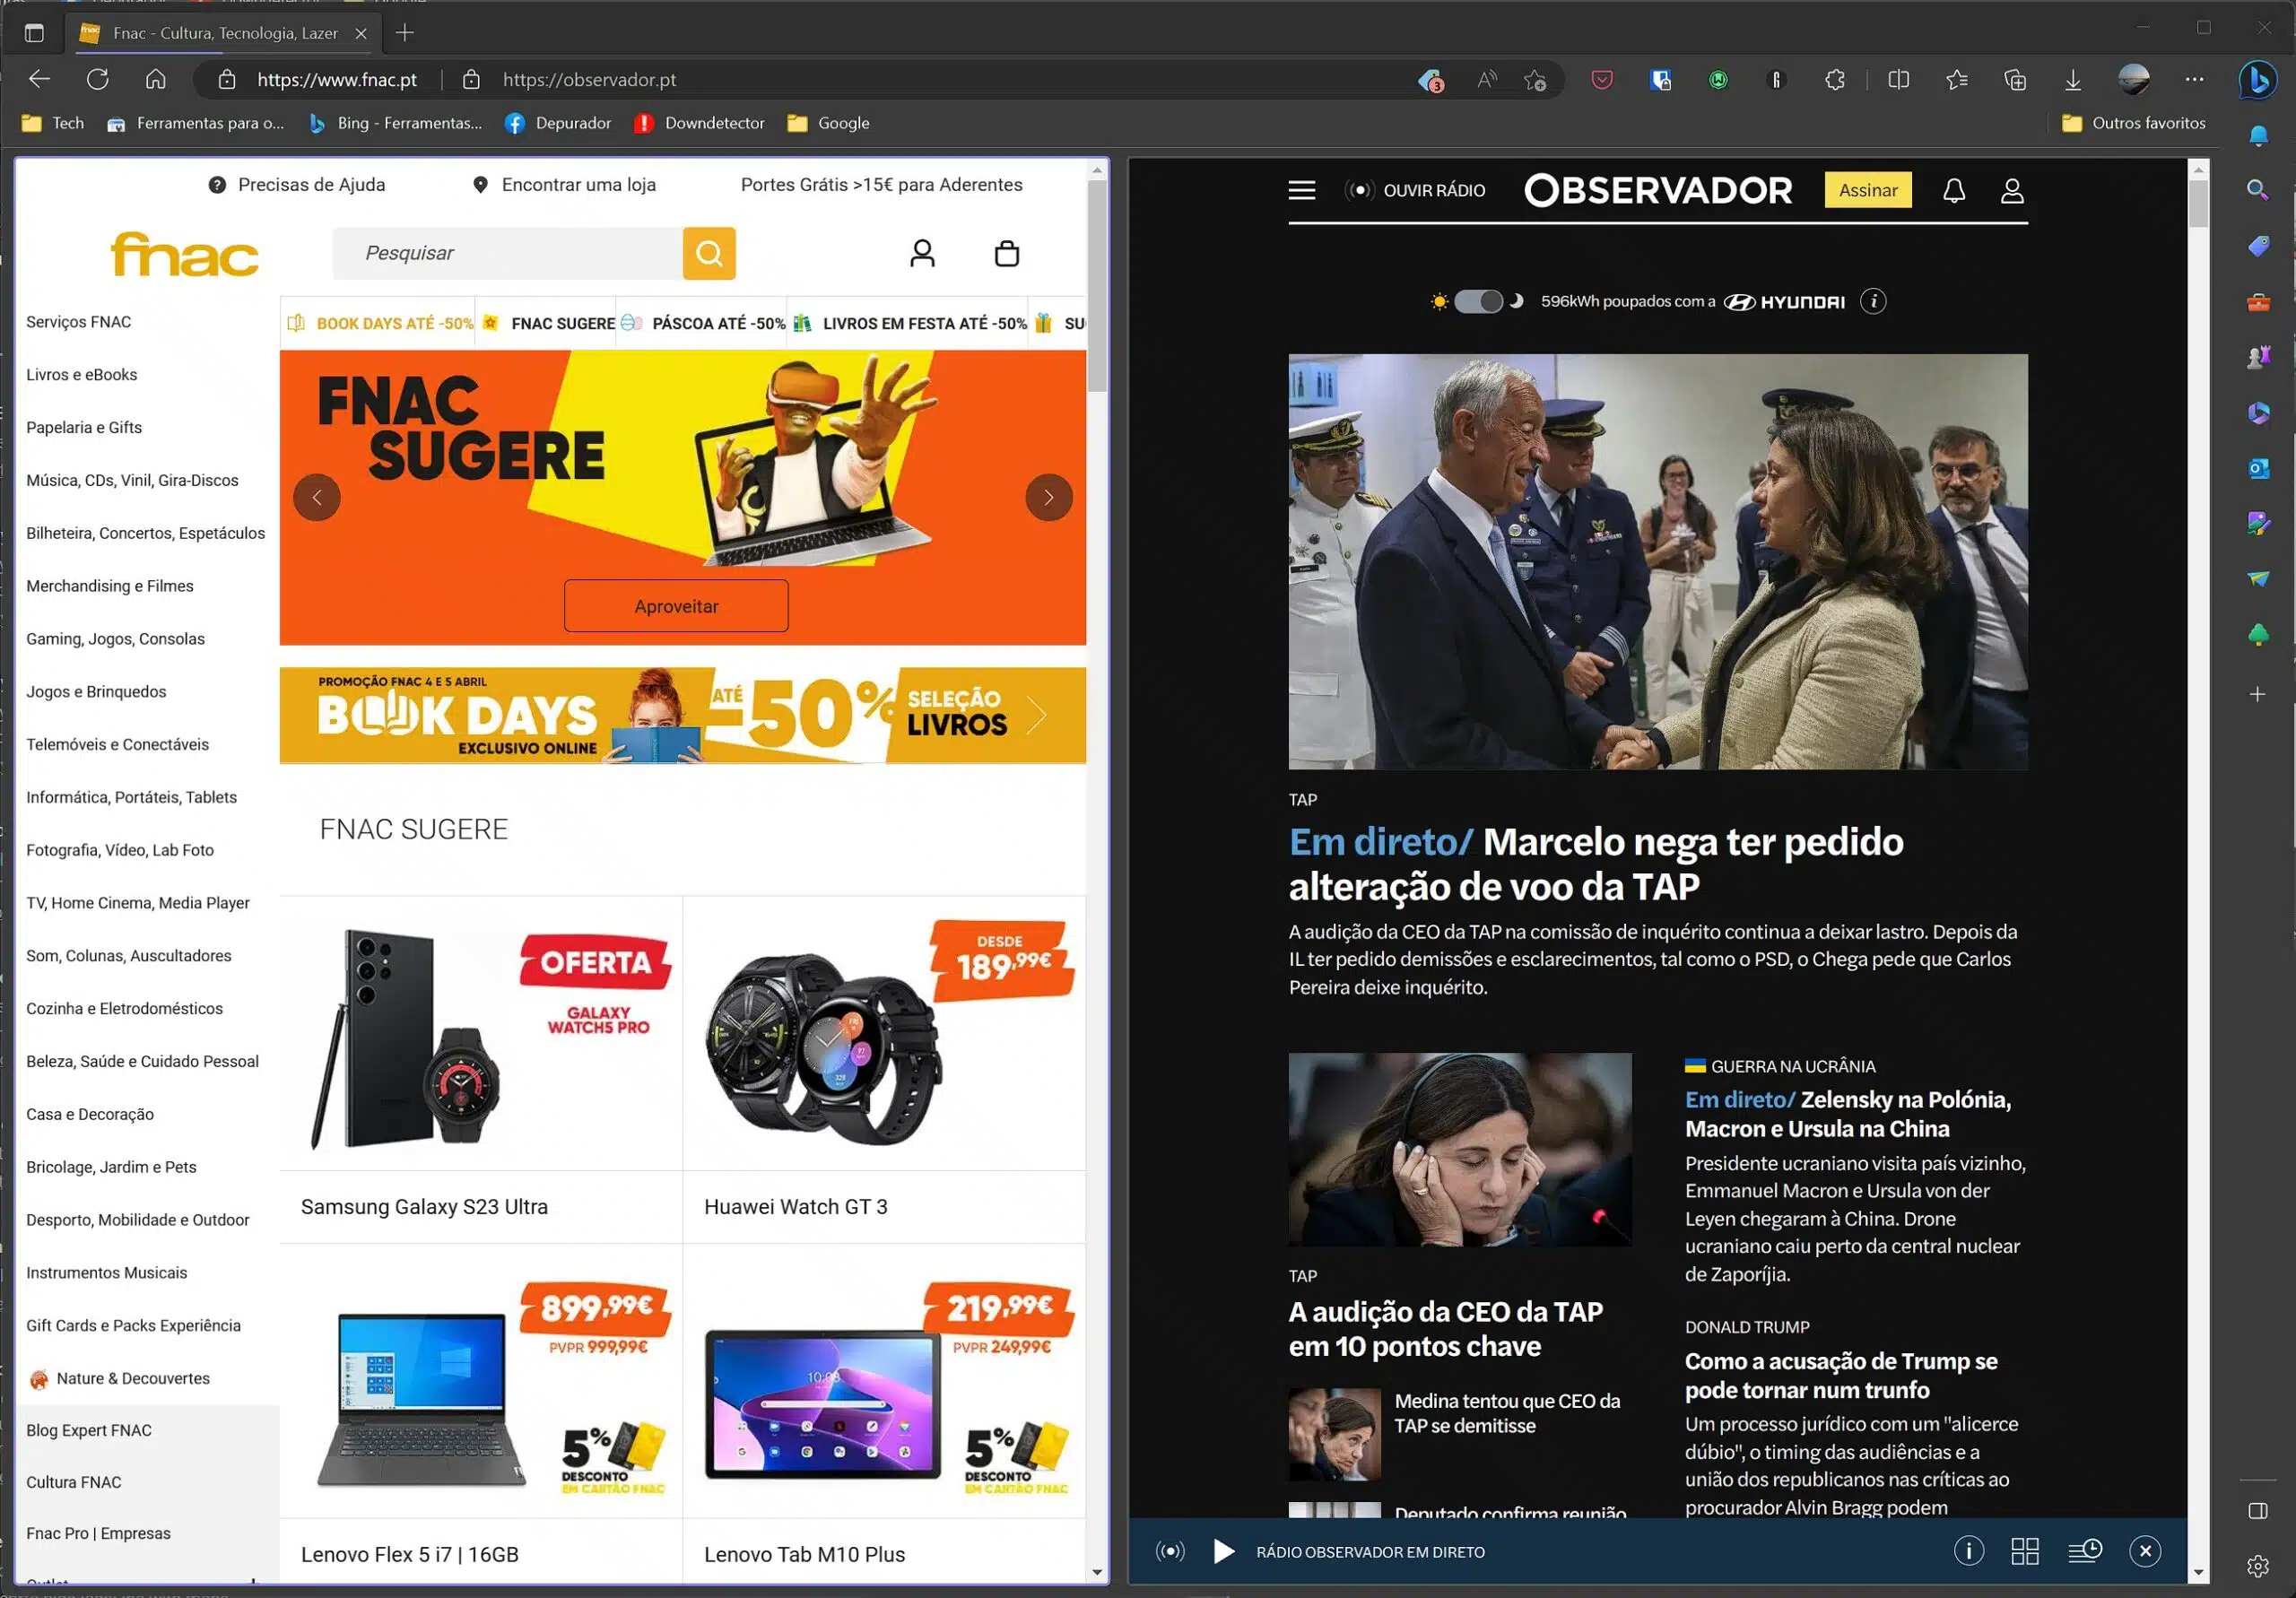
Task: Hide the Edge sidebar panel
Action: pyautogui.click(x=2258, y=1510)
